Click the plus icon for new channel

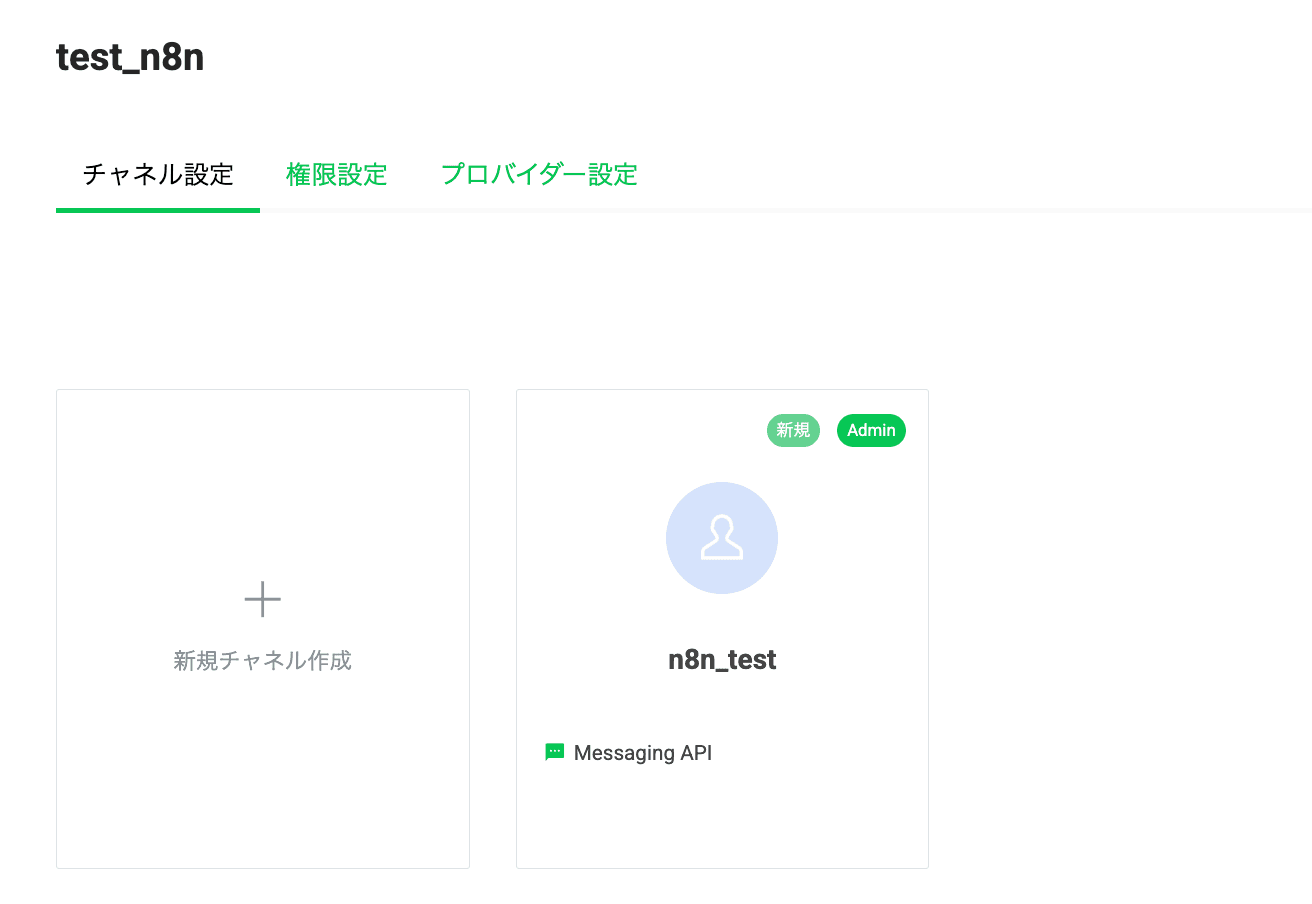(263, 599)
